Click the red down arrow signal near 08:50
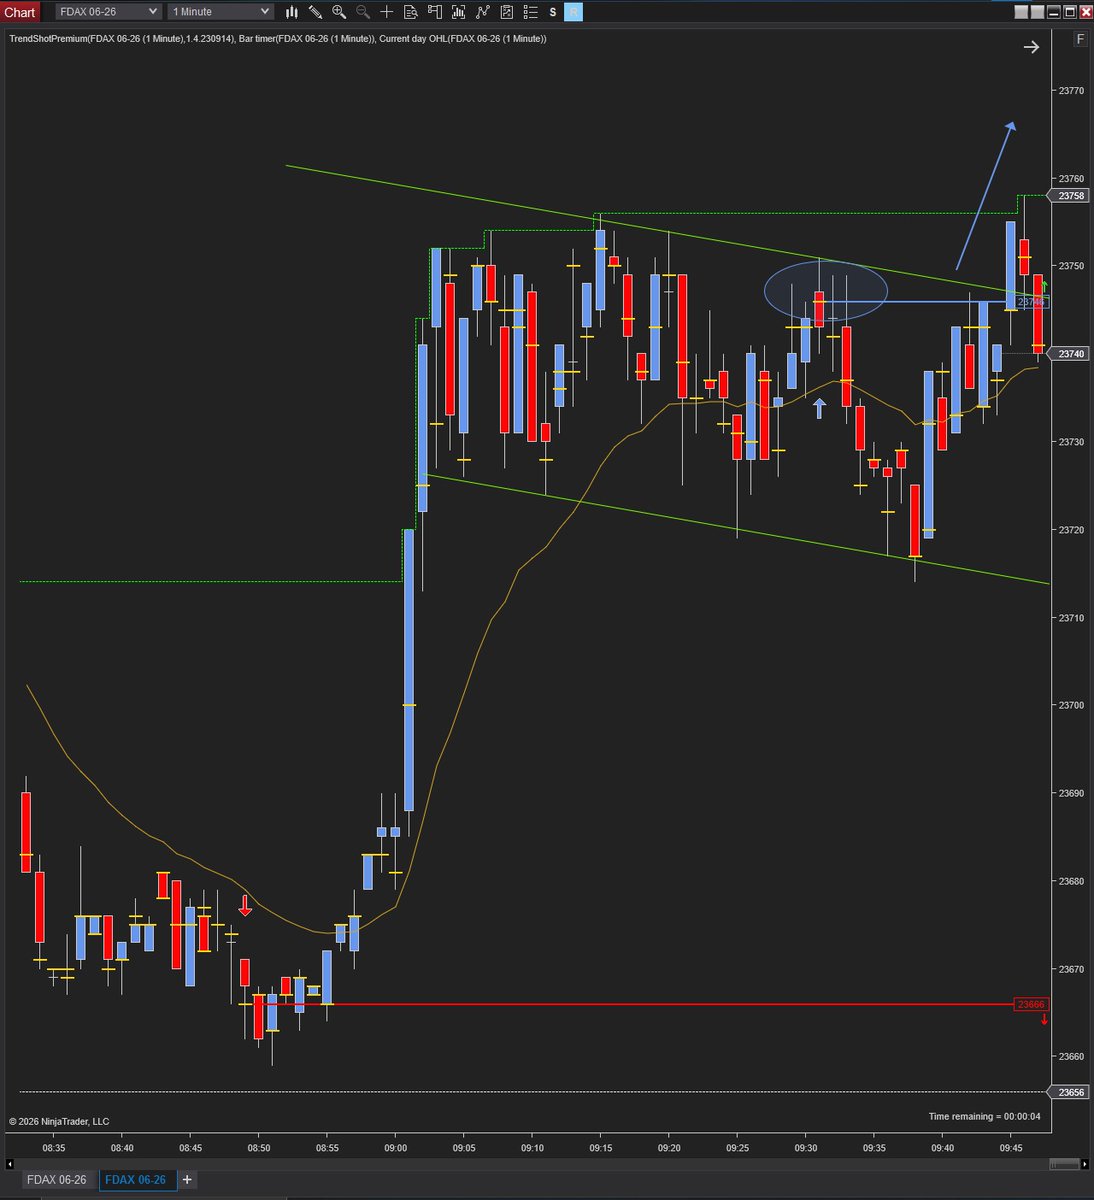 click(x=245, y=906)
